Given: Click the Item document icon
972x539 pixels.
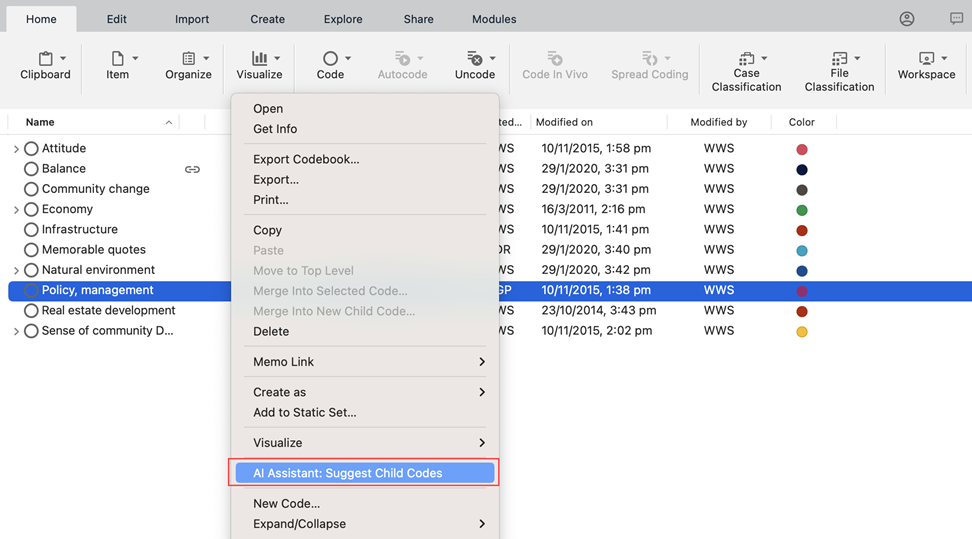Looking at the screenshot, I should tap(117, 59).
